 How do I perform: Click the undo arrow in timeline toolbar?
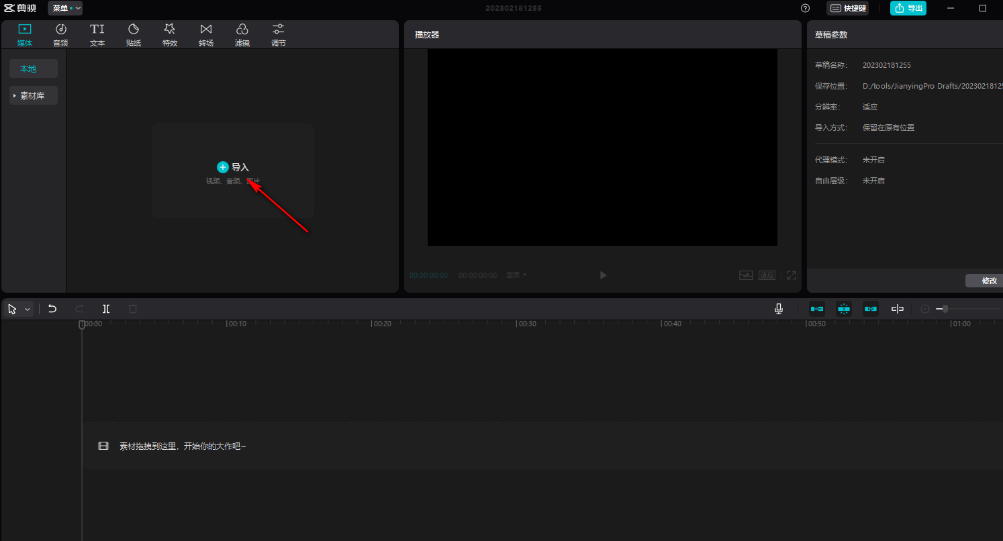pos(52,309)
